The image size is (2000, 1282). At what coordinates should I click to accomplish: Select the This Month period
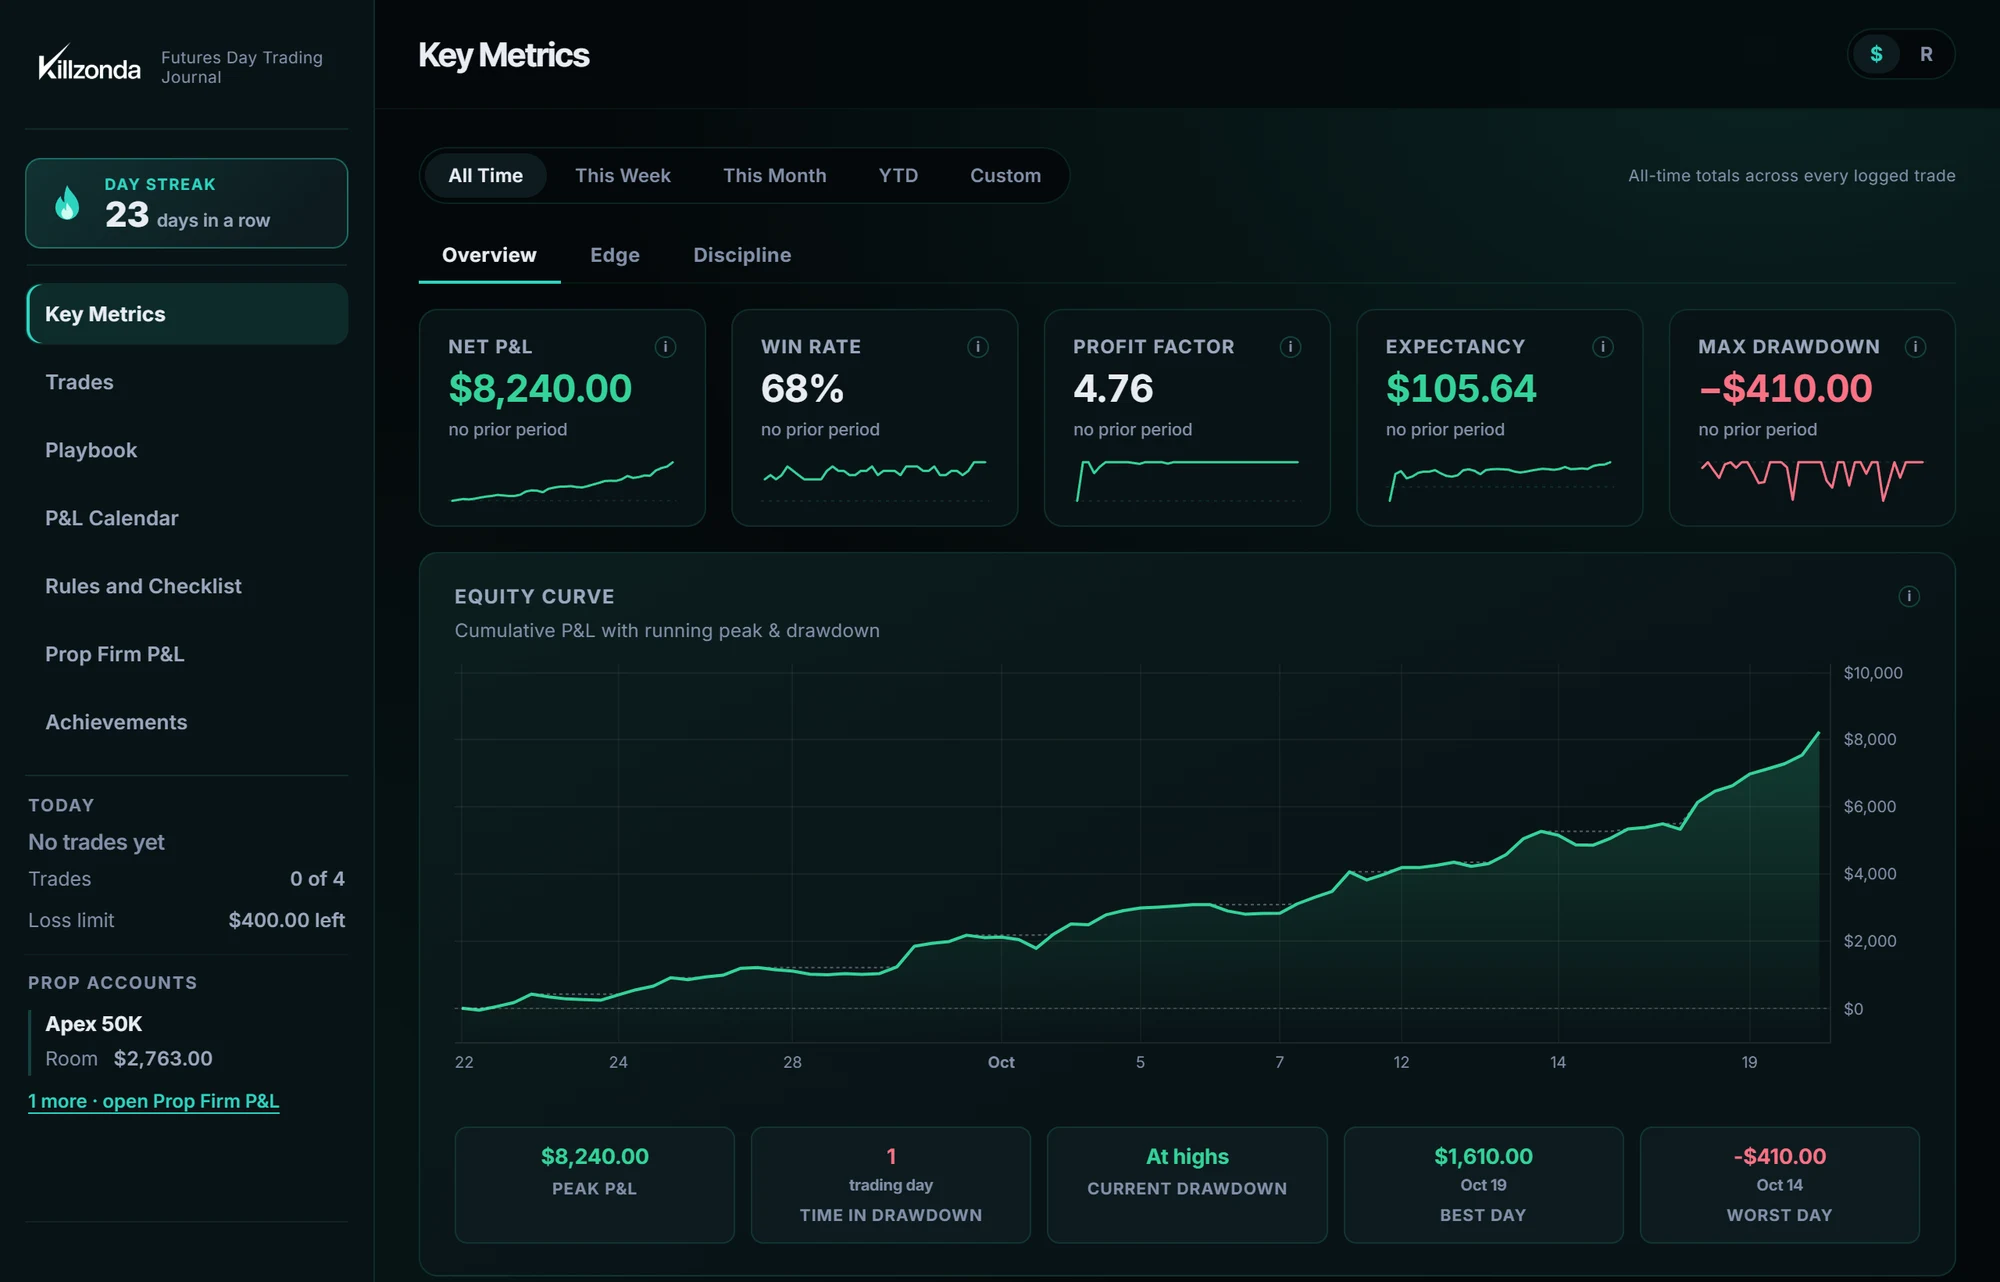coord(774,176)
